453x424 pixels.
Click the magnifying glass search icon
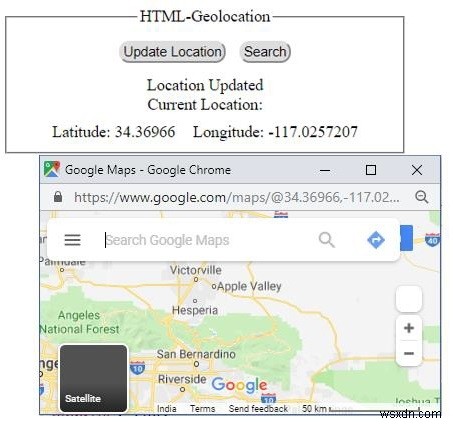326,240
